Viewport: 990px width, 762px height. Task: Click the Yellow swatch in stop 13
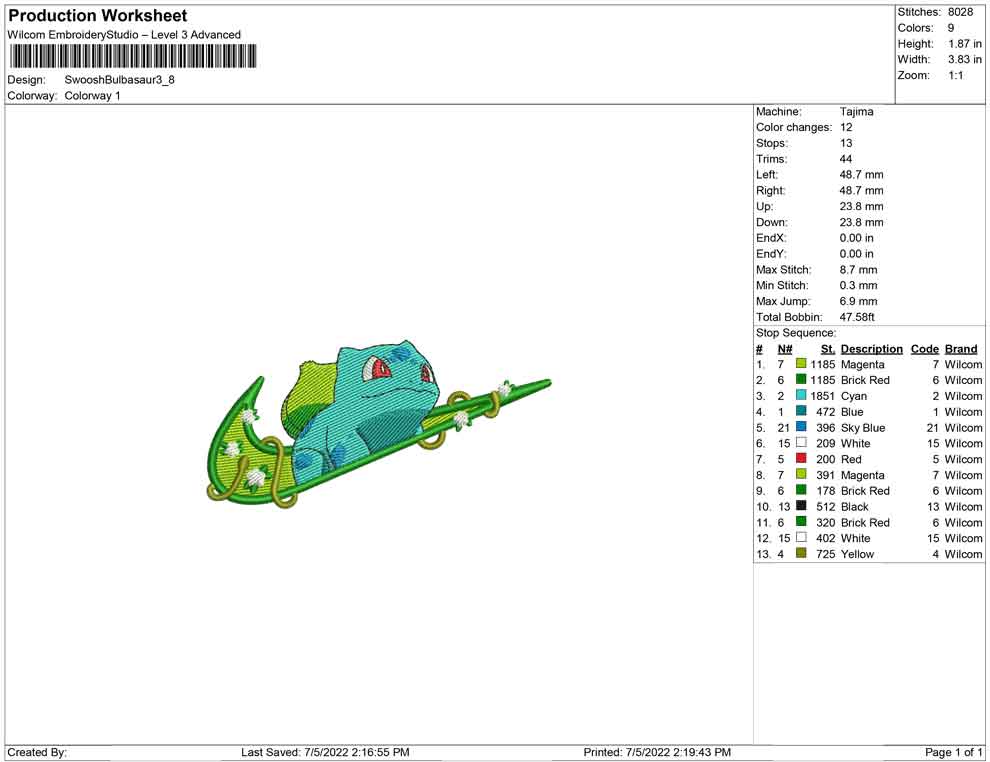coord(801,553)
